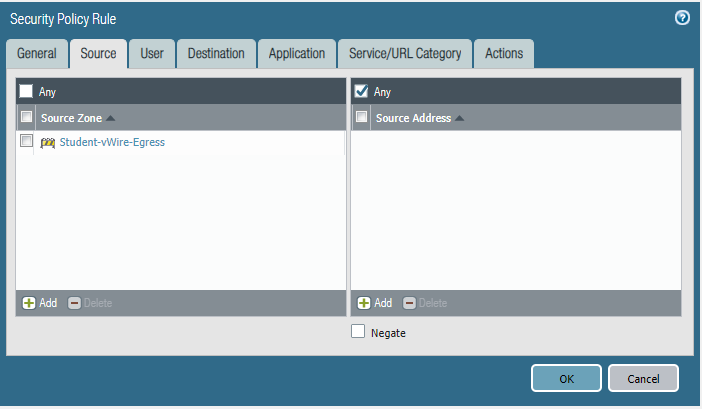
Task: Click Delete label under Source Address
Action: click(x=433, y=303)
